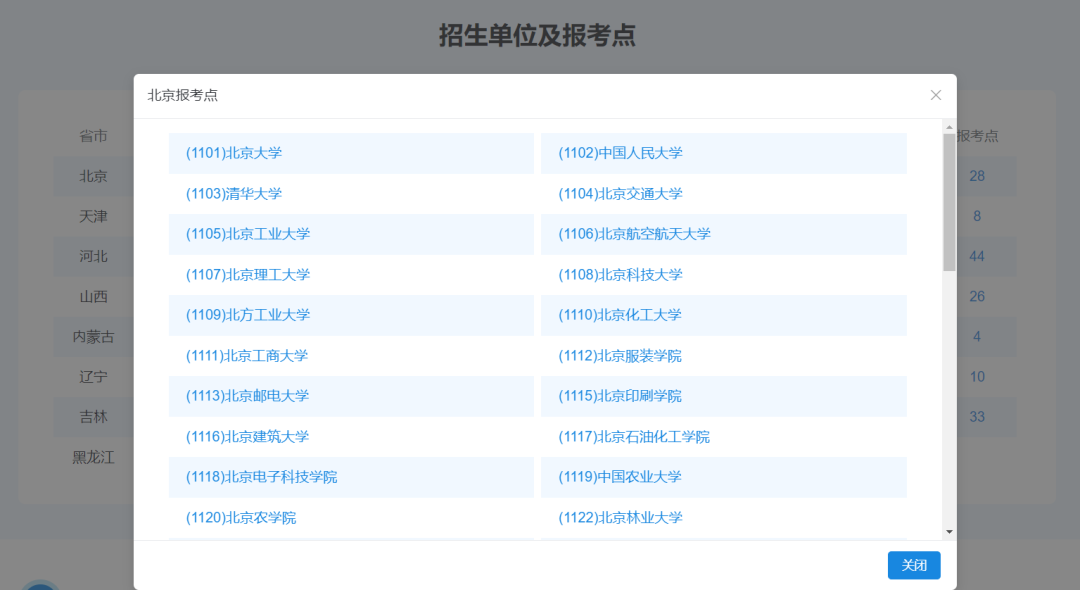The image size is (1080, 590).
Task: Click the blue 关闭 button
Action: (x=914, y=565)
